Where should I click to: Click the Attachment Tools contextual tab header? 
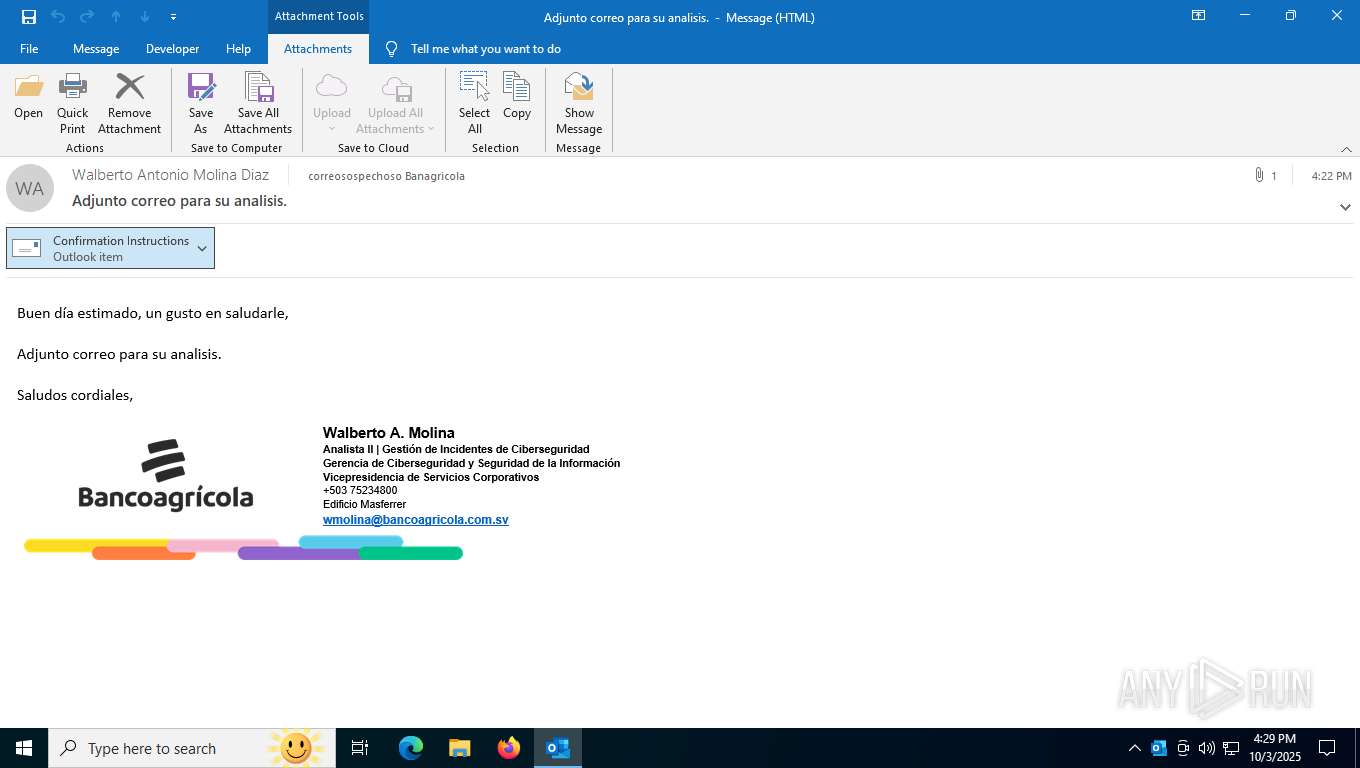[318, 16]
